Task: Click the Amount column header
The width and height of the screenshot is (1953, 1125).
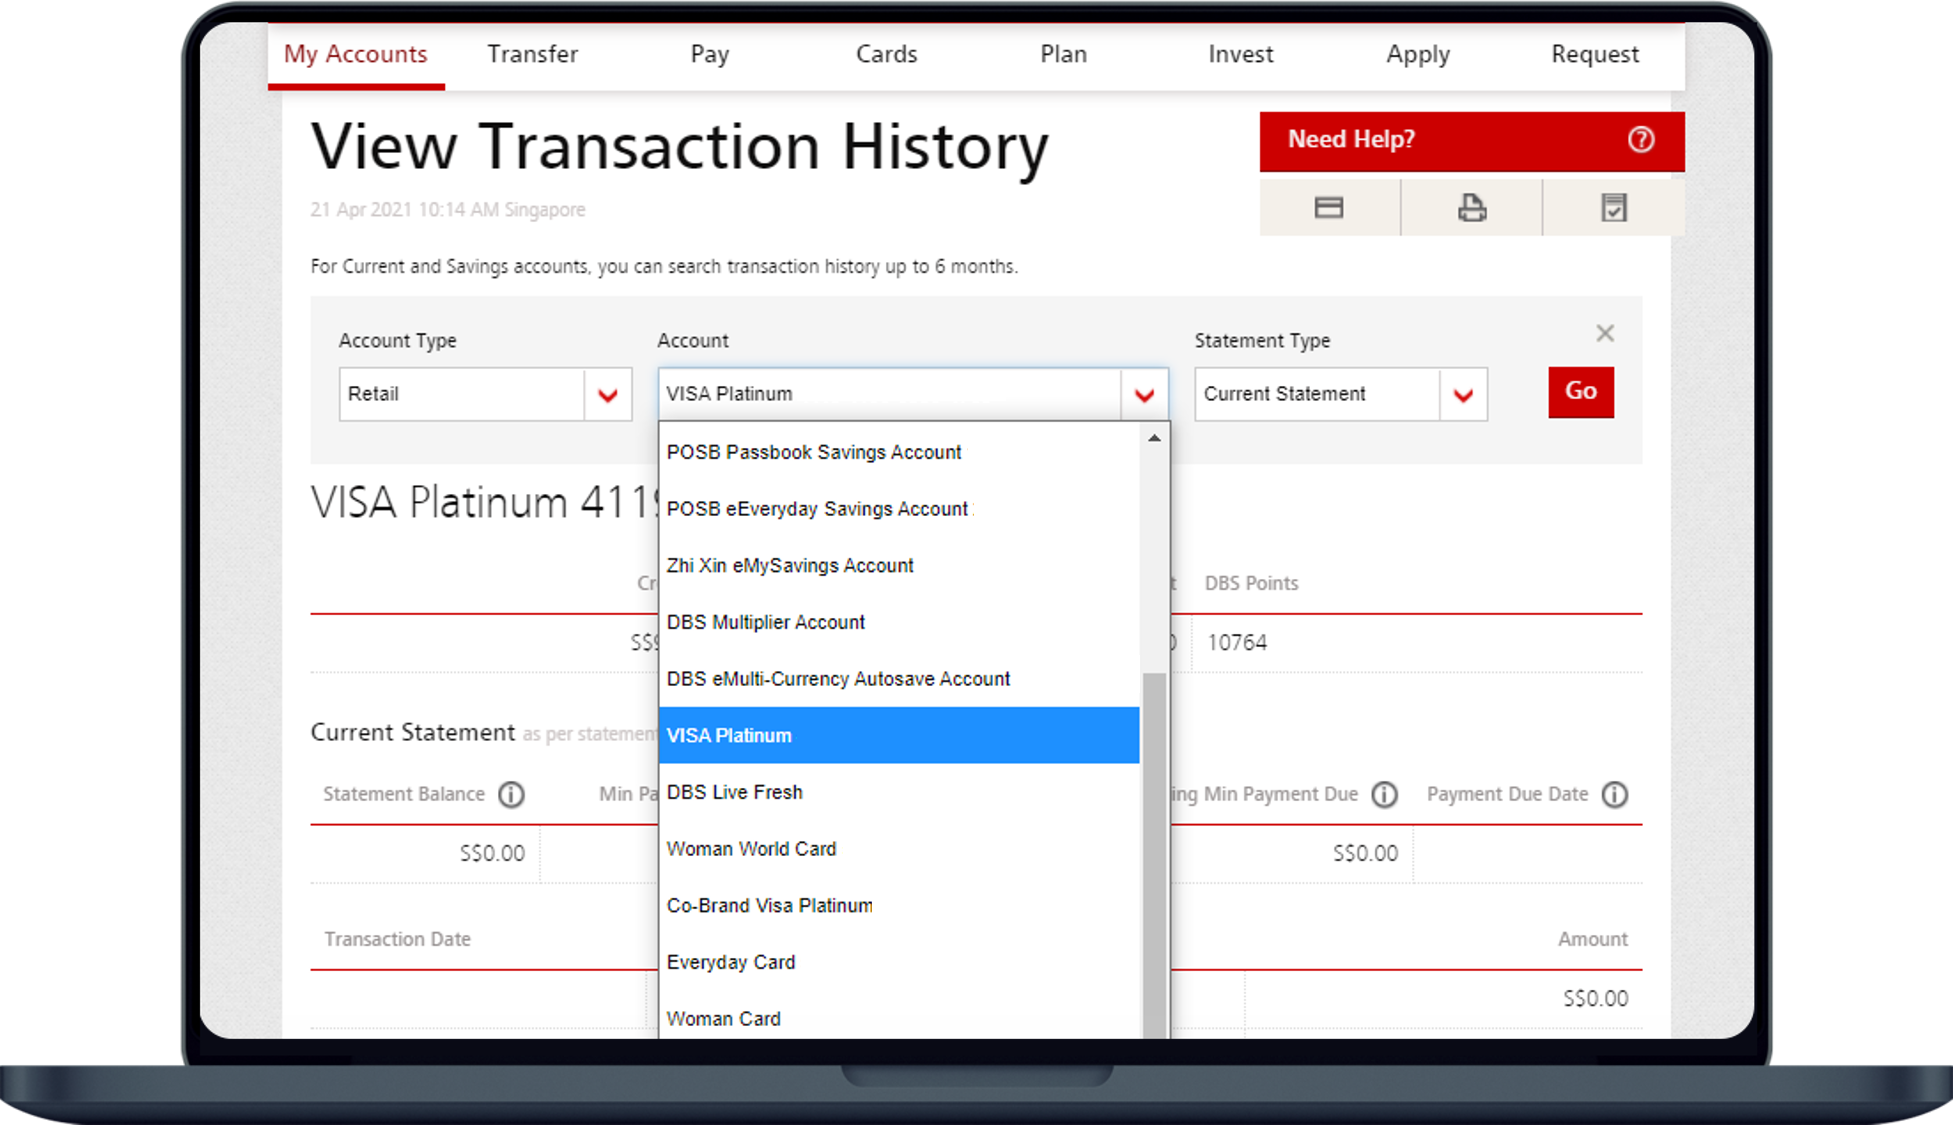Action: click(1593, 939)
